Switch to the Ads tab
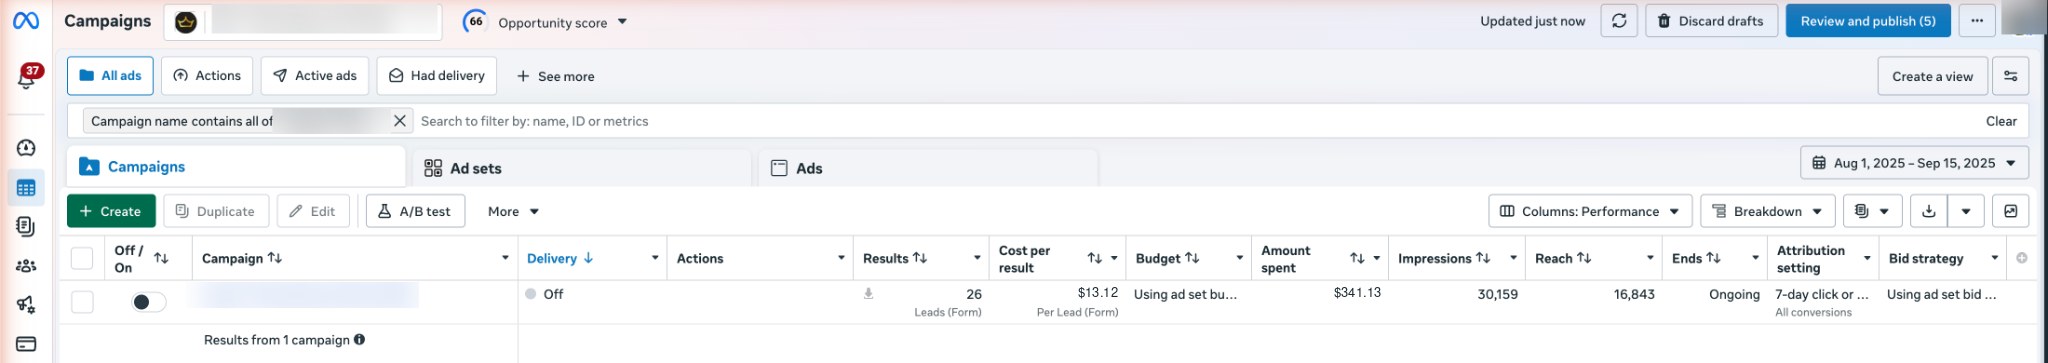This screenshot has width=2048, height=363. [928, 168]
